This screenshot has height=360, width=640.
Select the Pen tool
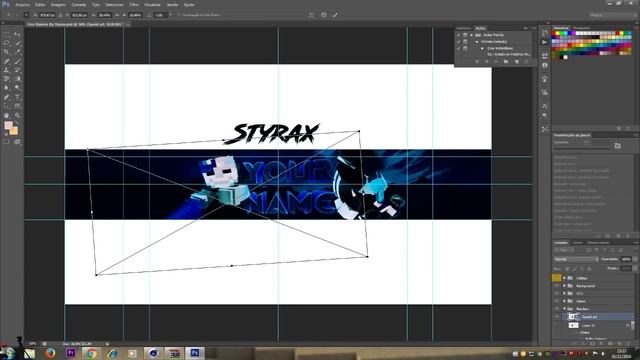coord(7,97)
